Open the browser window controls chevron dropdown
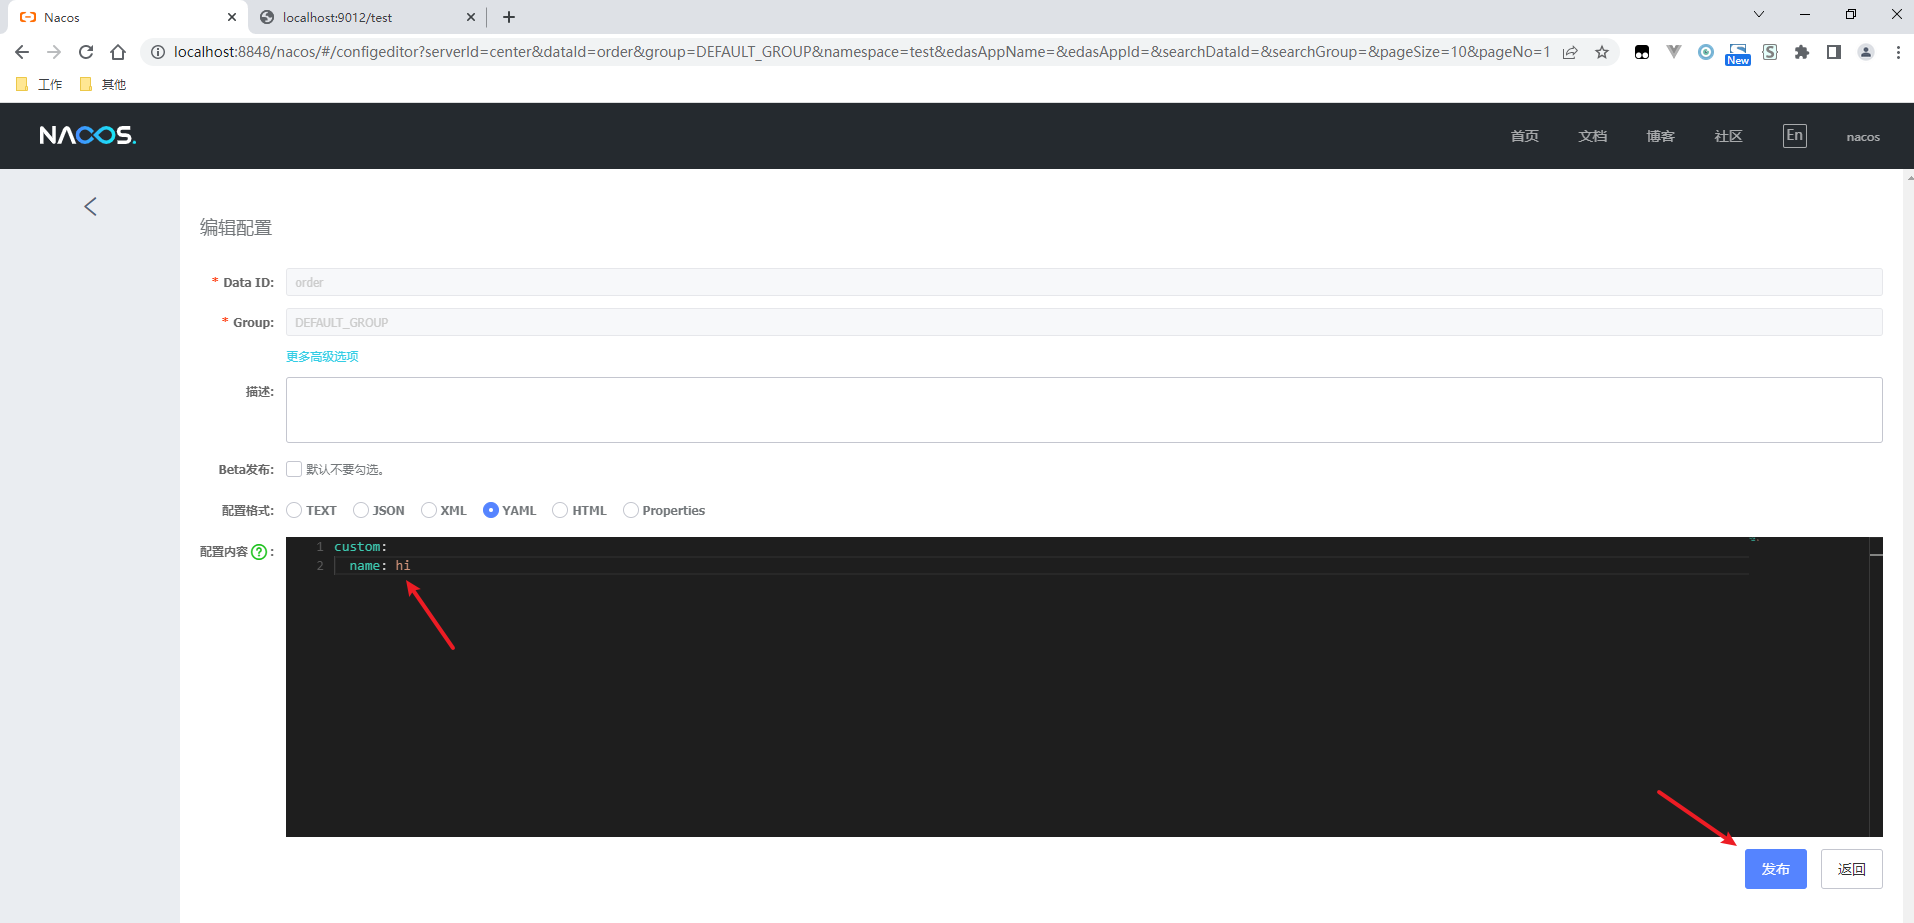The height and width of the screenshot is (923, 1914). [x=1757, y=14]
